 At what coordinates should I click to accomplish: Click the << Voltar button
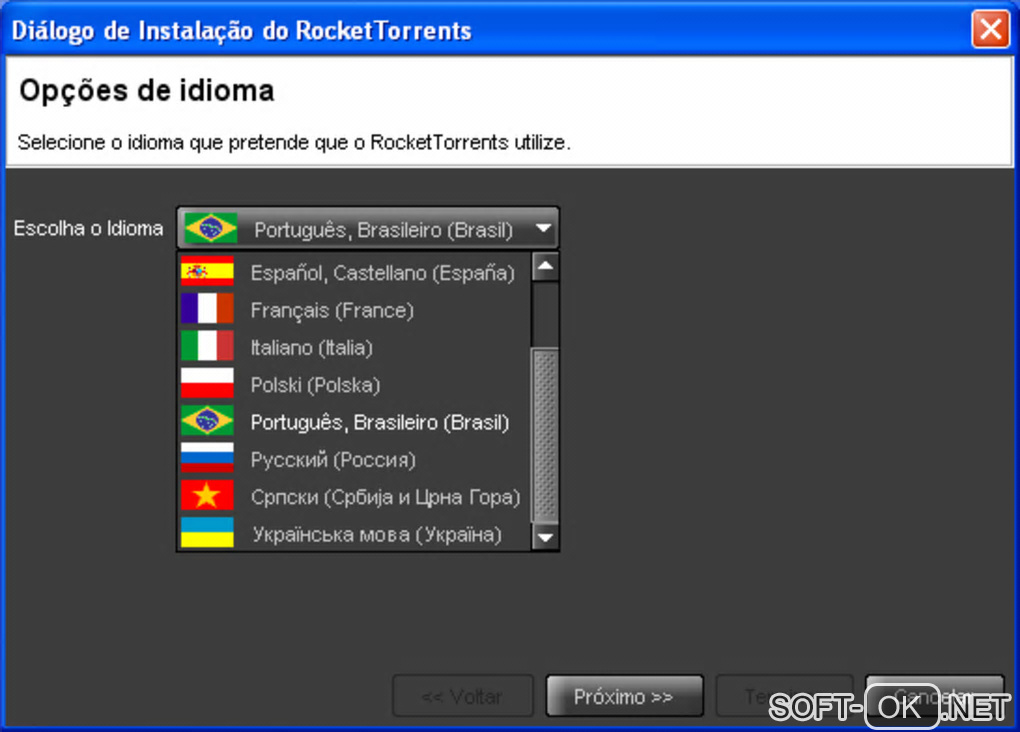coord(463,696)
